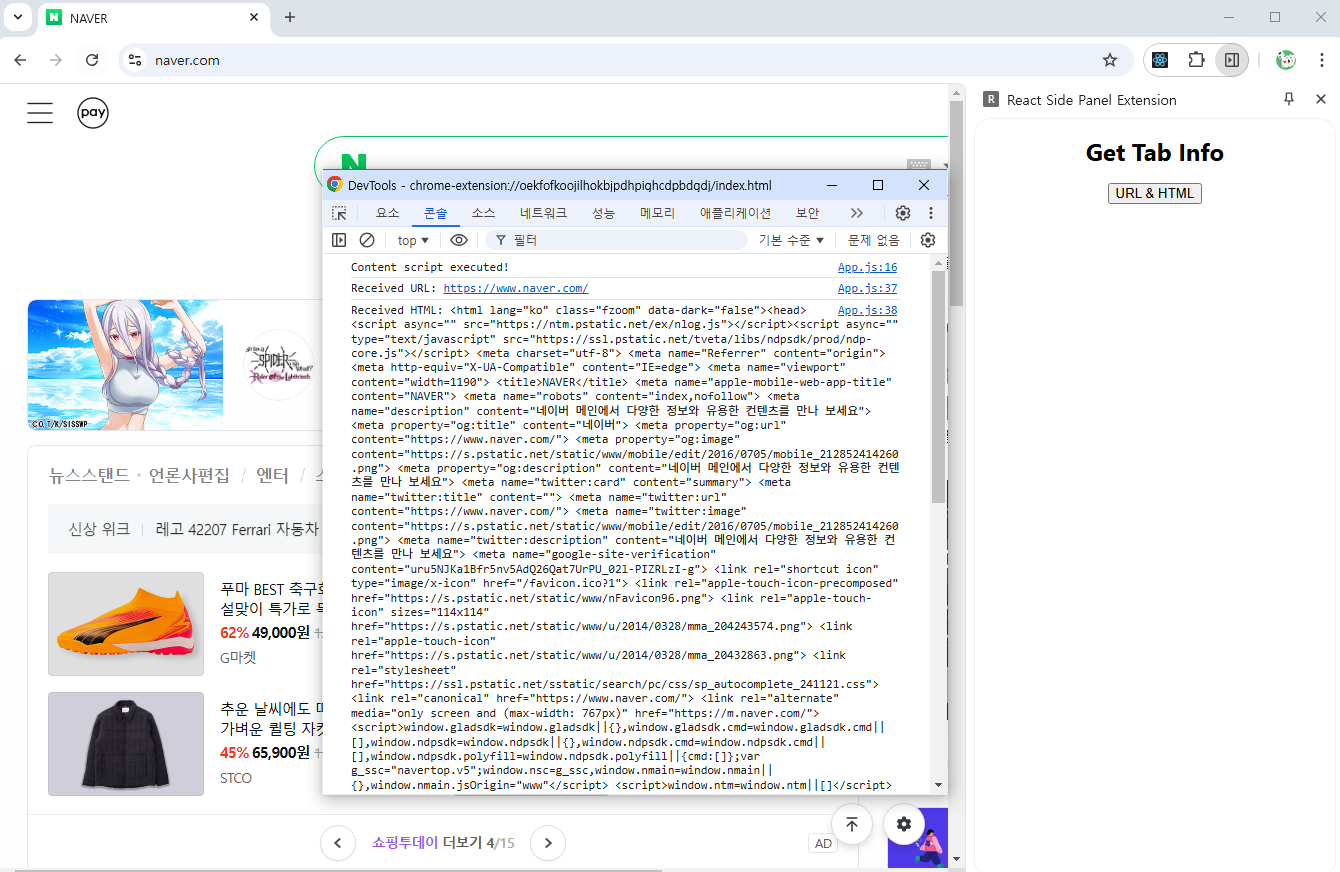Switch to DevTools 네트워크 tab
1340x872 pixels.
coord(543,213)
